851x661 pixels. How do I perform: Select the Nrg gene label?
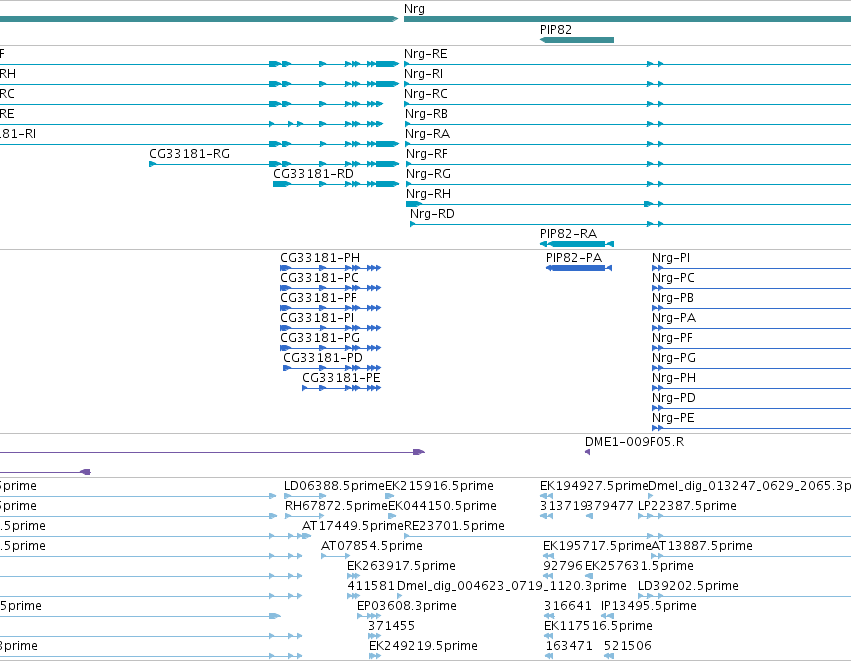pyautogui.click(x=414, y=9)
